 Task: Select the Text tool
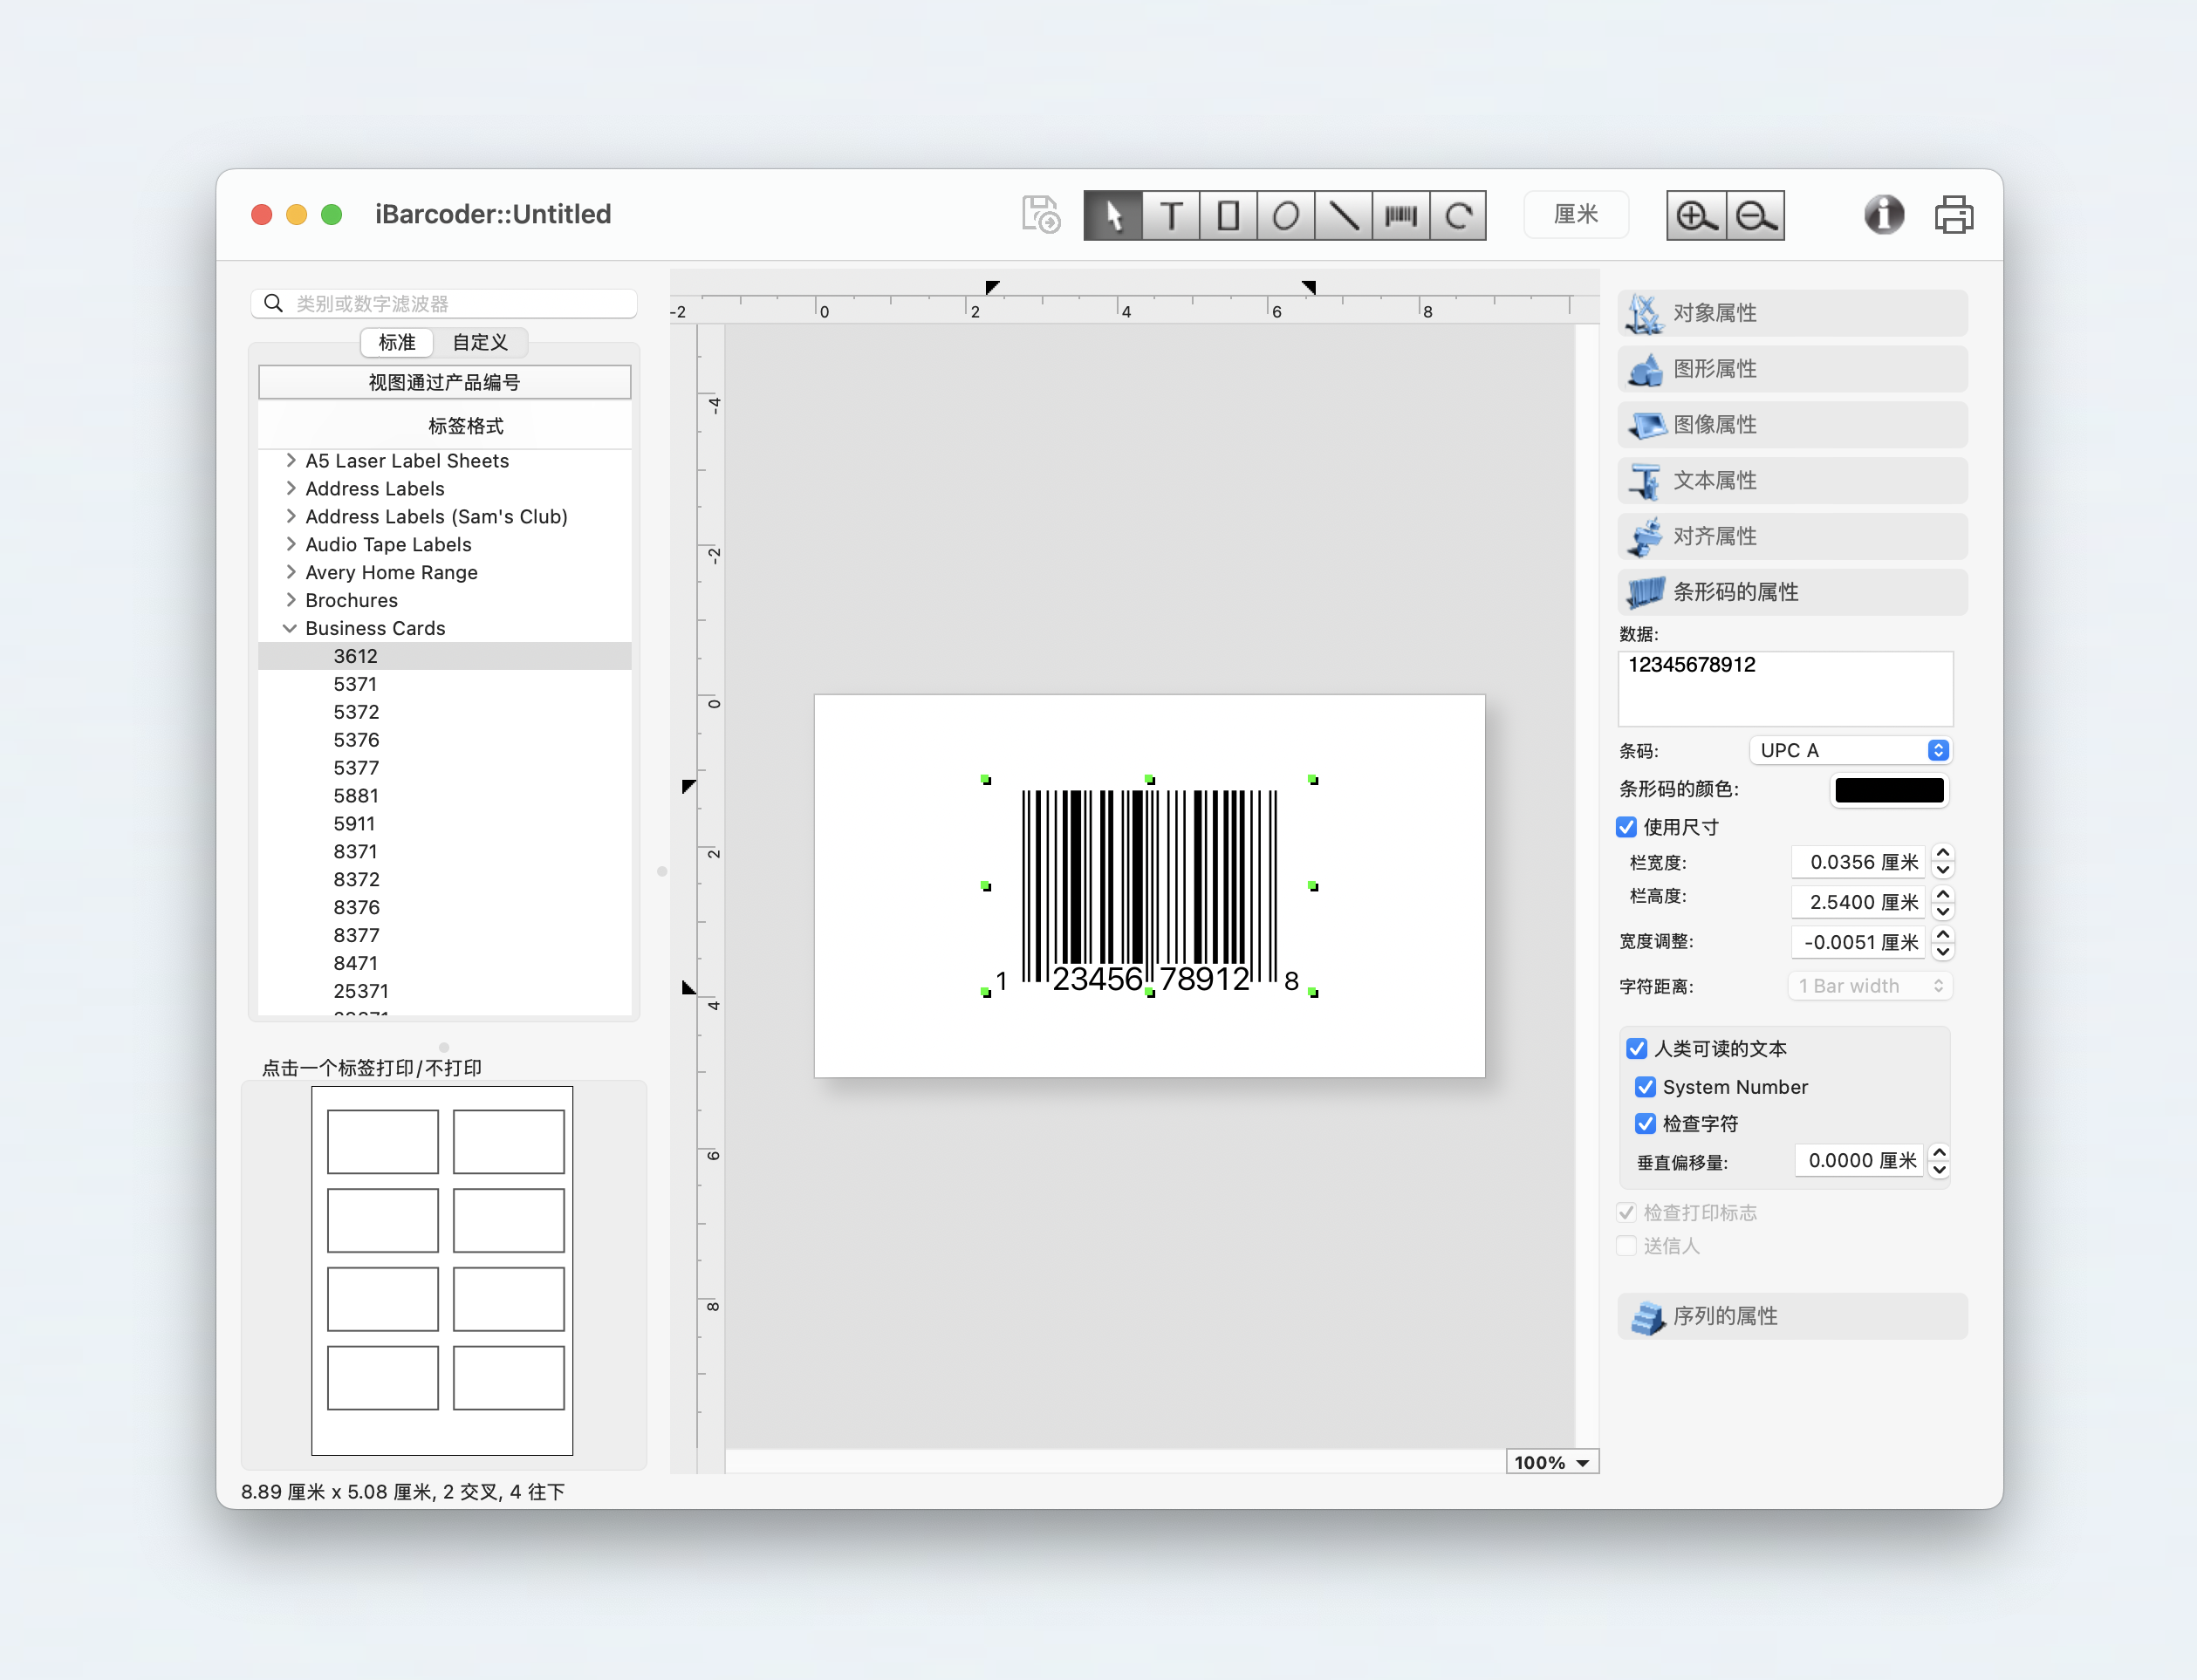pos(1171,215)
